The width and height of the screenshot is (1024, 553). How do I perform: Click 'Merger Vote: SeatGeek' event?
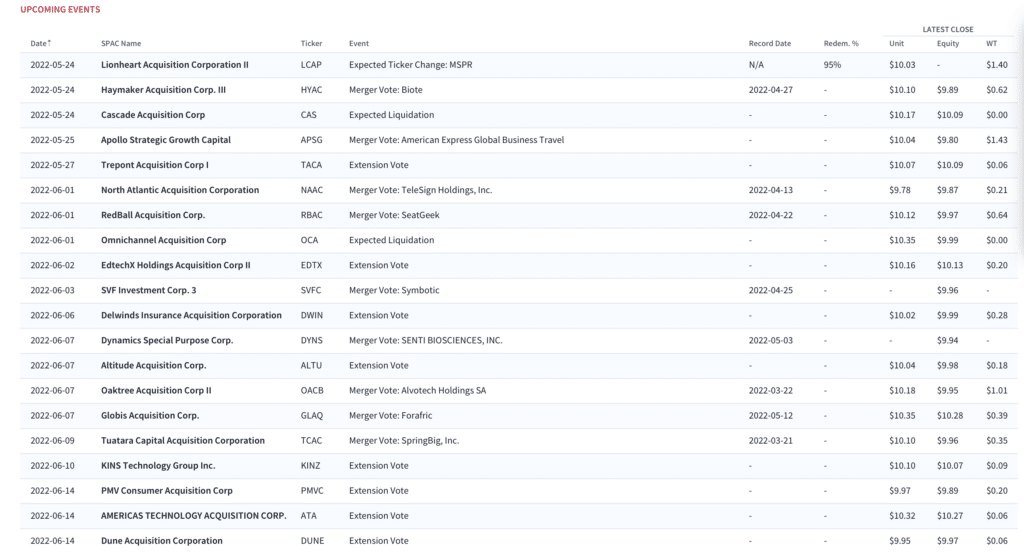click(x=394, y=215)
